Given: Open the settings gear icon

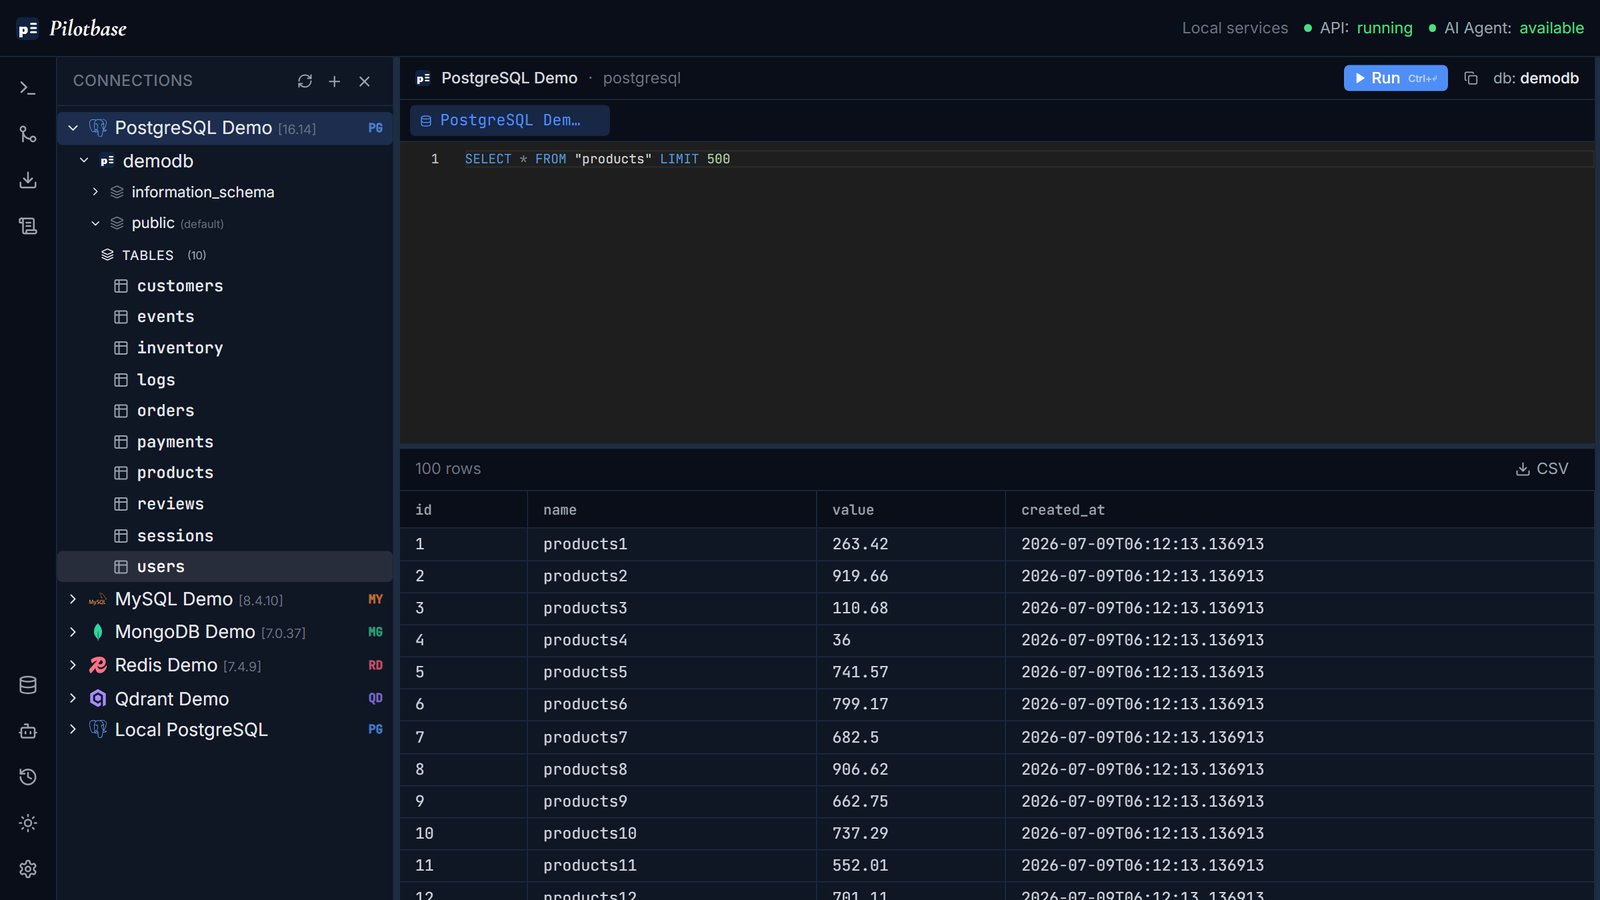Looking at the screenshot, I should click(28, 869).
